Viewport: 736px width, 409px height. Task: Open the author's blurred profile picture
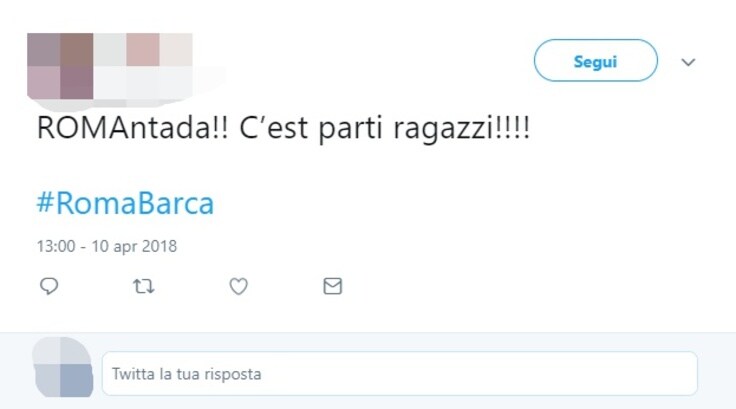[x=60, y=66]
